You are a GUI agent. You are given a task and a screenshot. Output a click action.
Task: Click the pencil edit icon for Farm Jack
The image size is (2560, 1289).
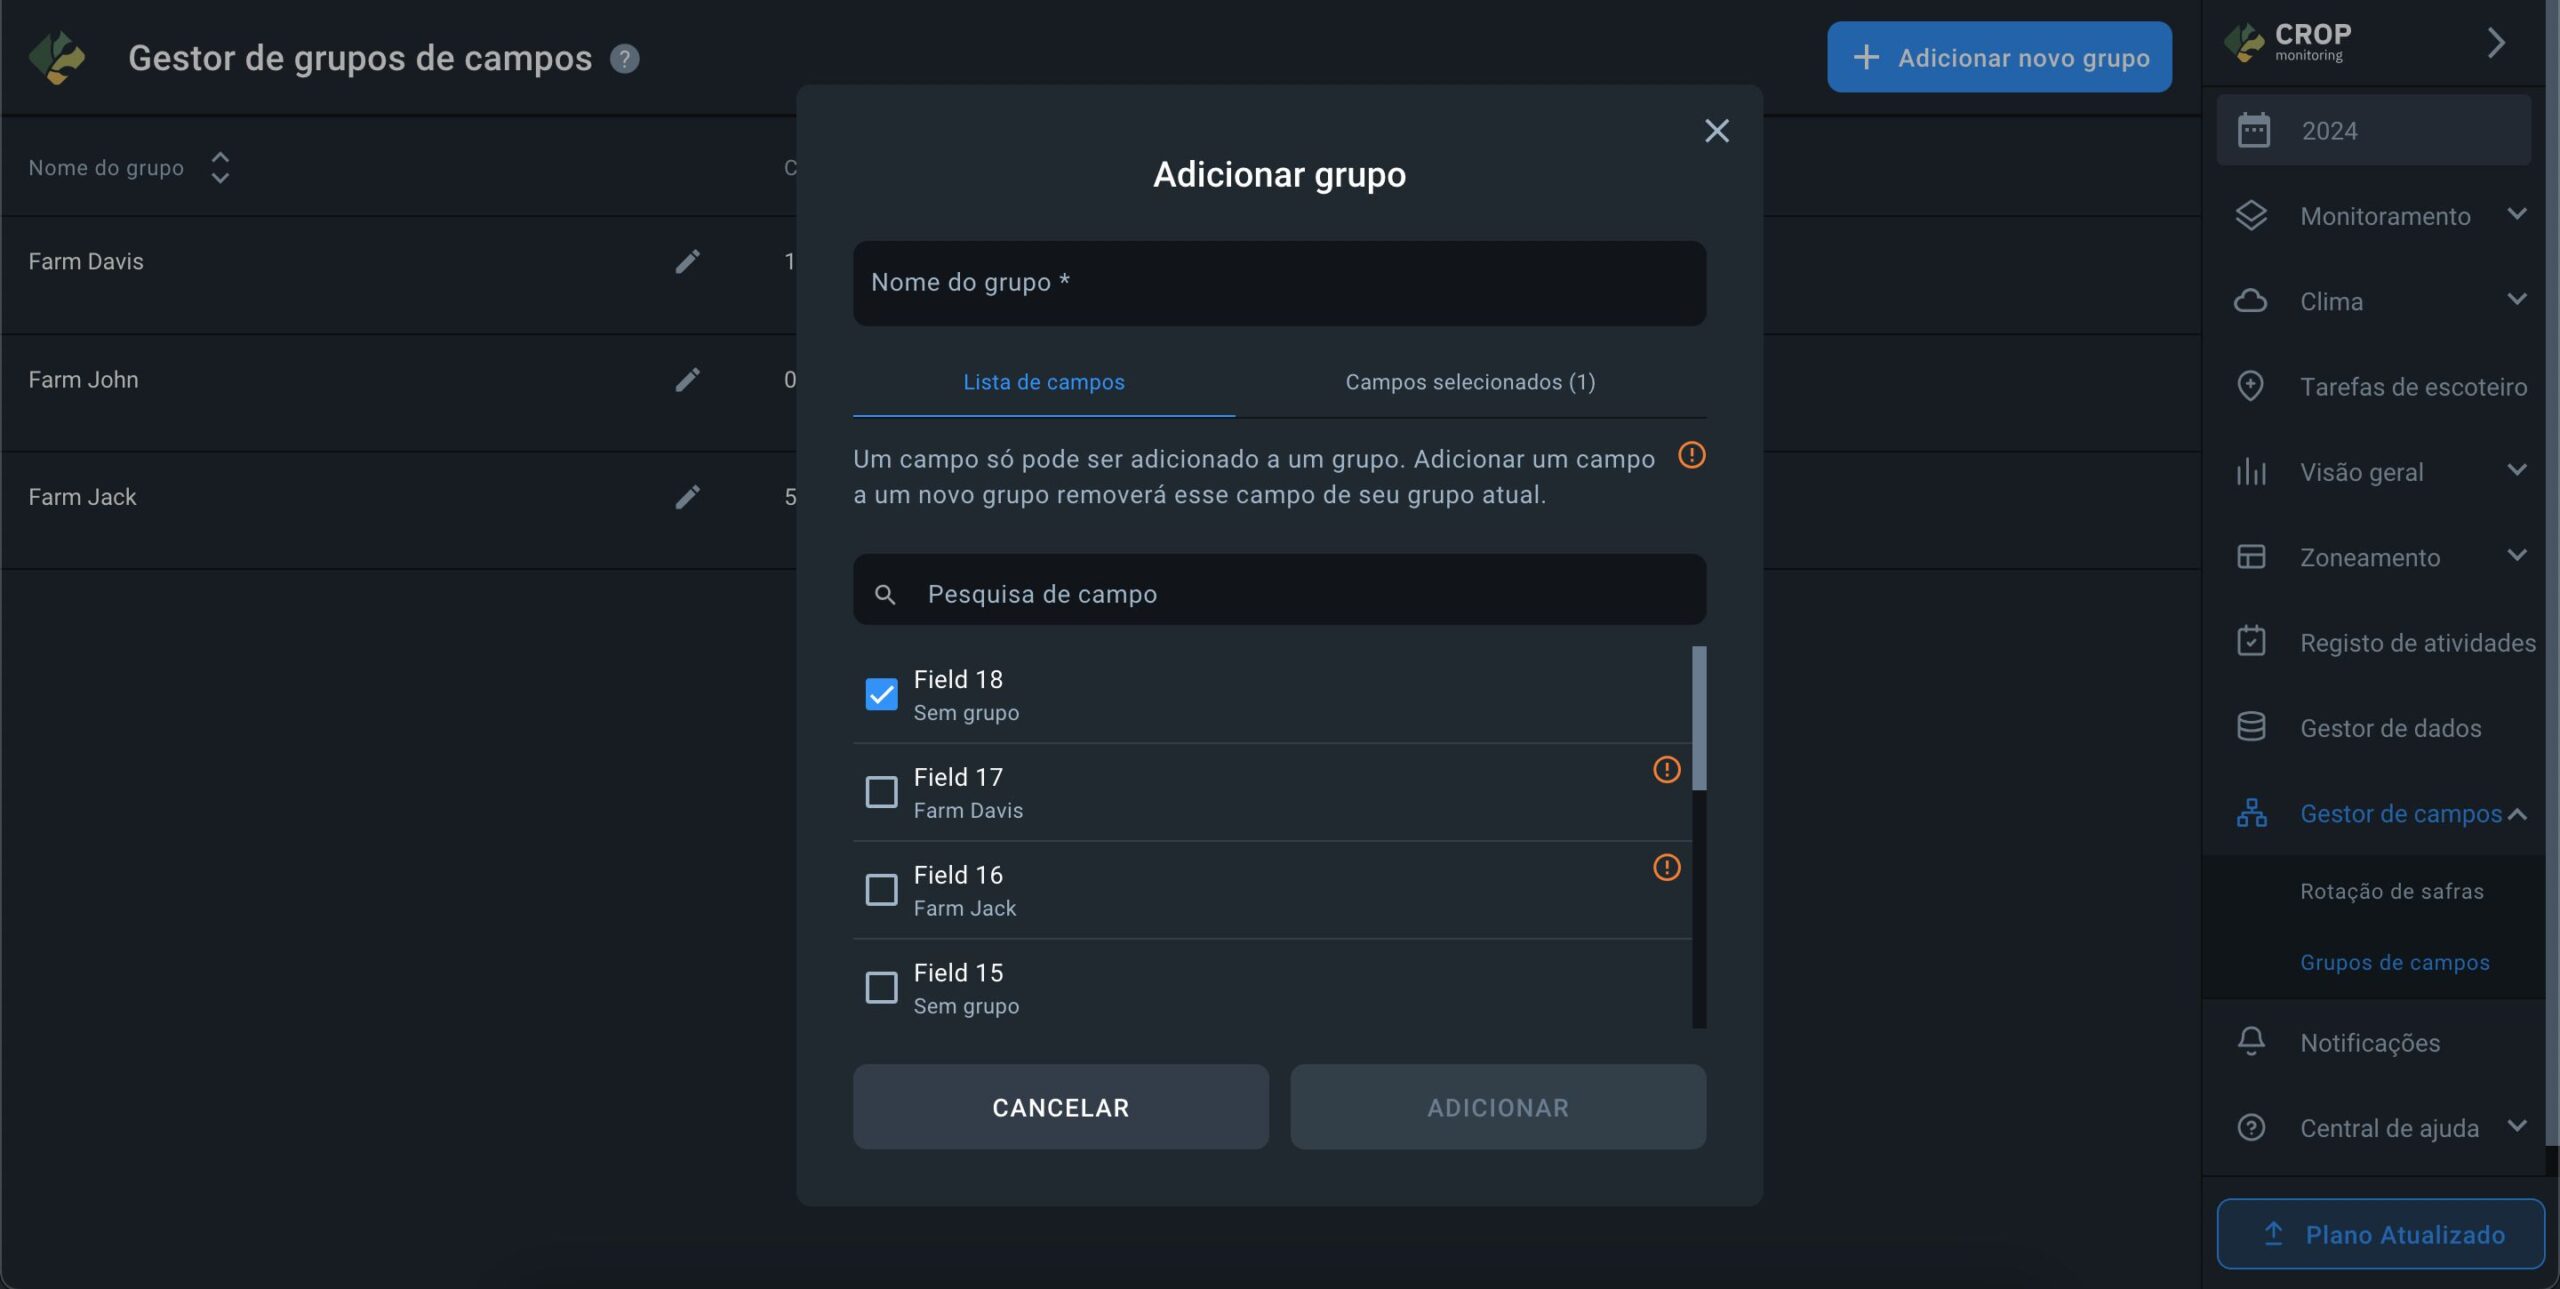coord(687,497)
